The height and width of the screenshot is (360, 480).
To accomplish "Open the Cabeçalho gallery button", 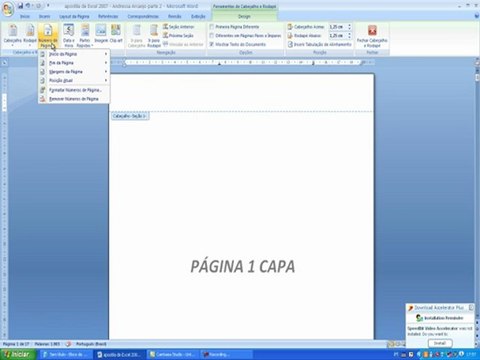I will 13,35.
